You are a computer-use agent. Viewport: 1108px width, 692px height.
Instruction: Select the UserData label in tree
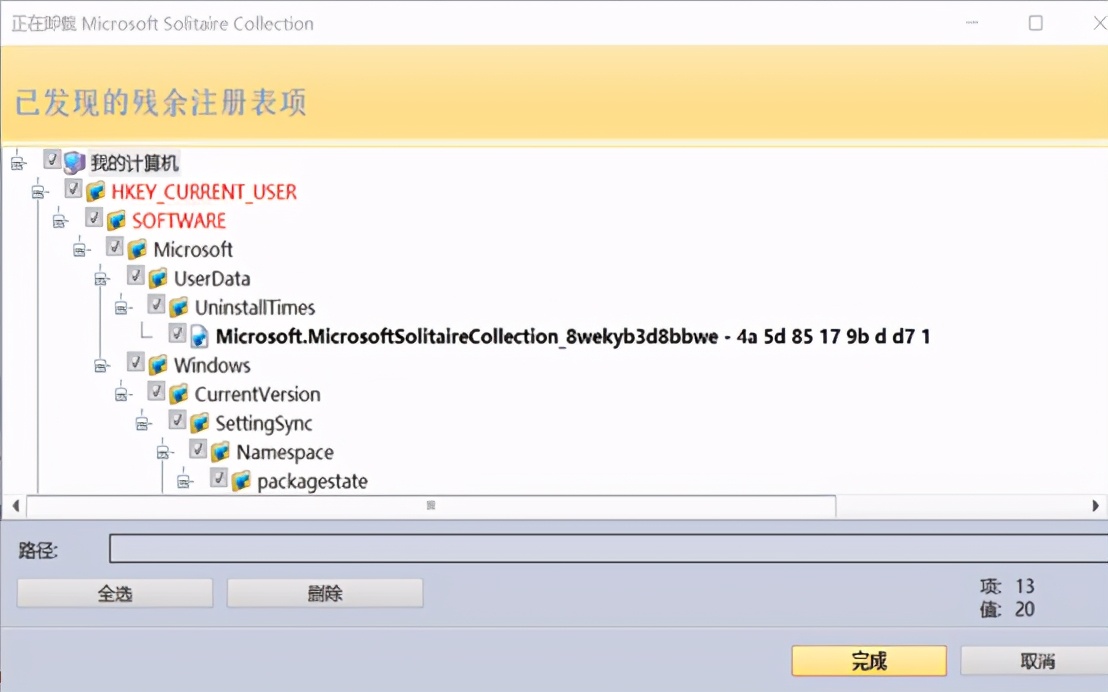point(212,279)
